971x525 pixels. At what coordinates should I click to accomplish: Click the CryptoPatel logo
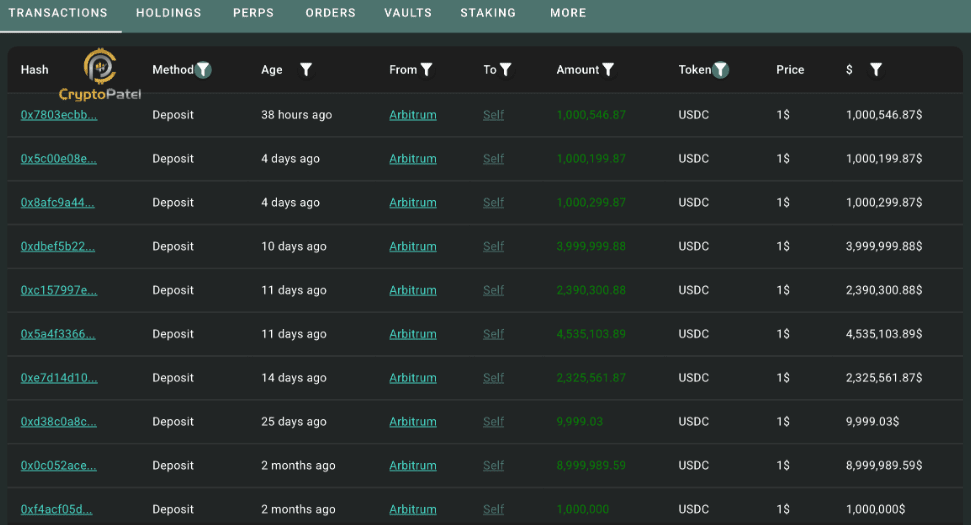tap(100, 75)
